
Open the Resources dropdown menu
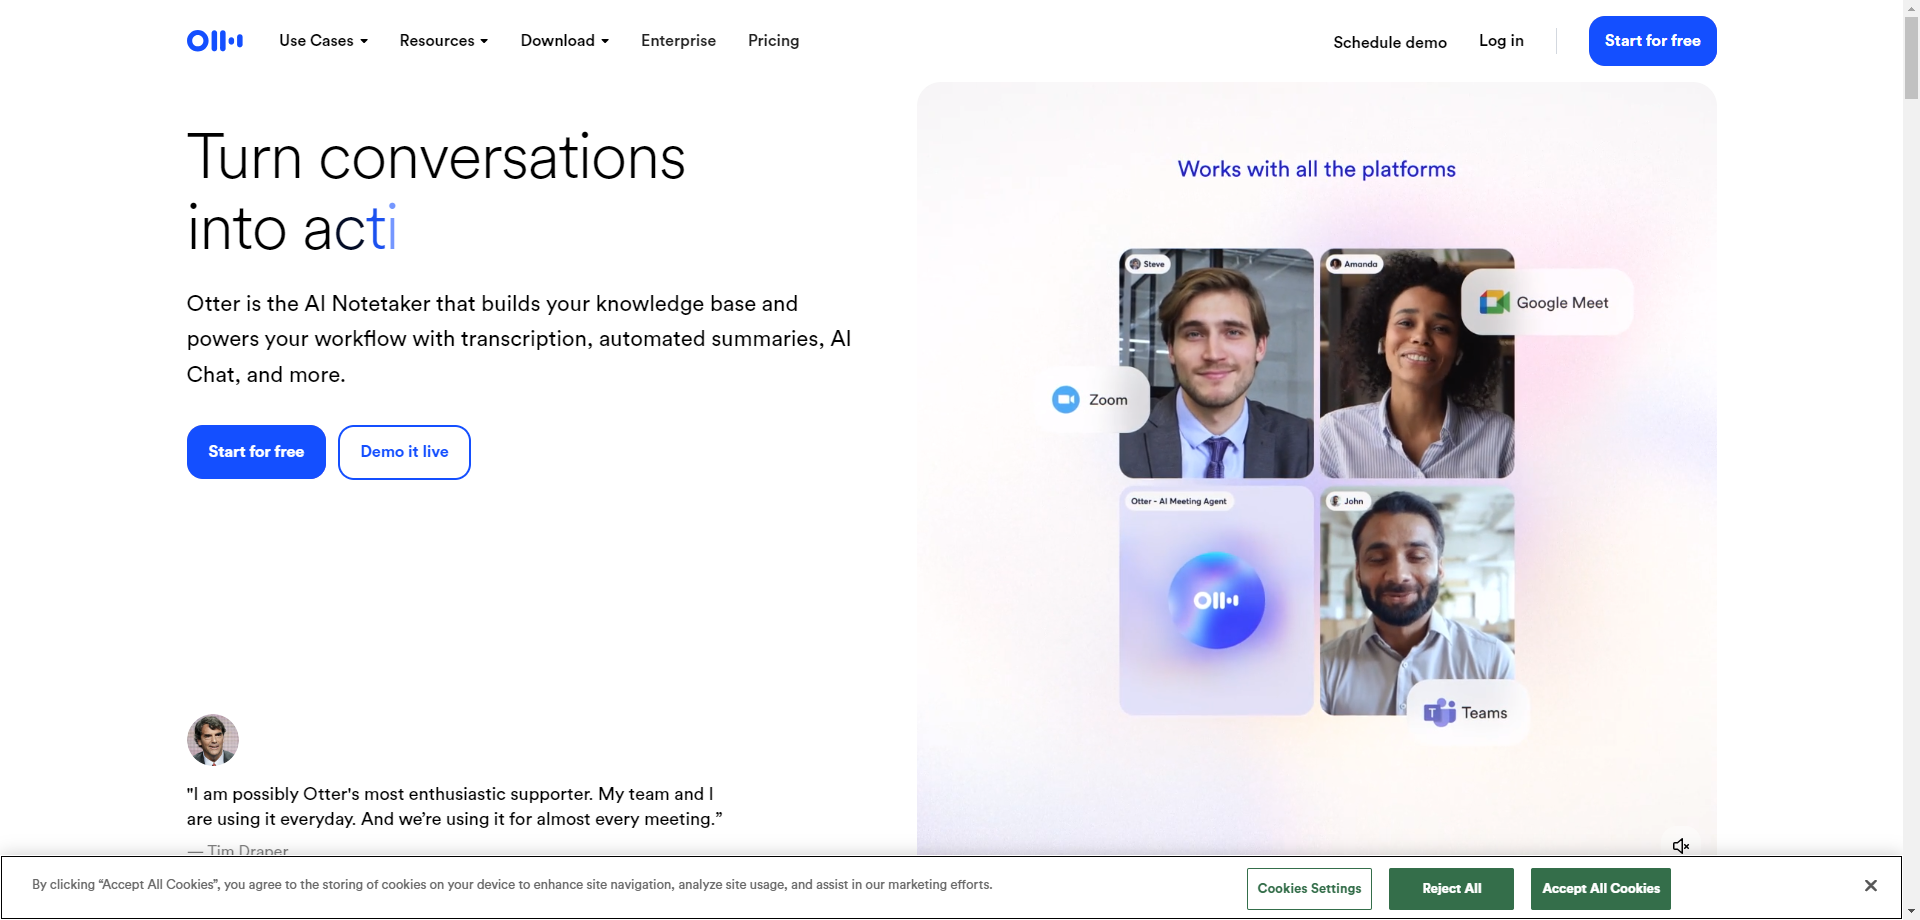[443, 41]
